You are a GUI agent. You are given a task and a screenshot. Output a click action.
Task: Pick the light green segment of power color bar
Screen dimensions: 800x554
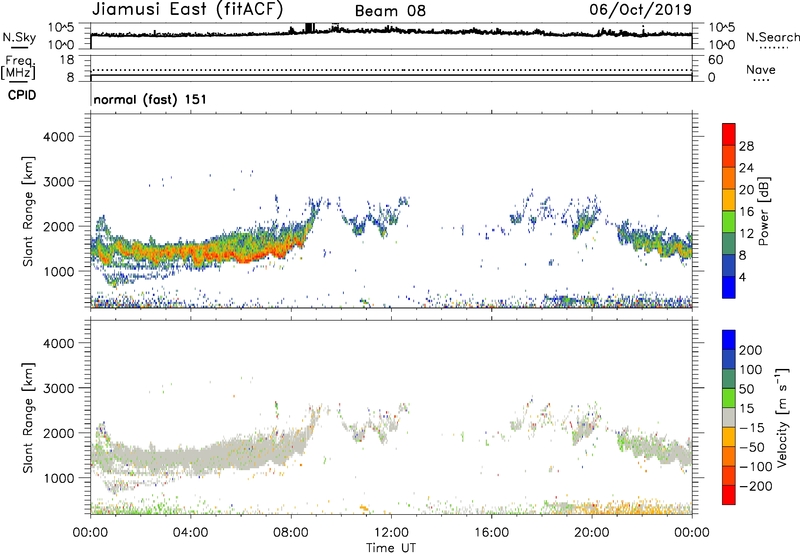(729, 222)
